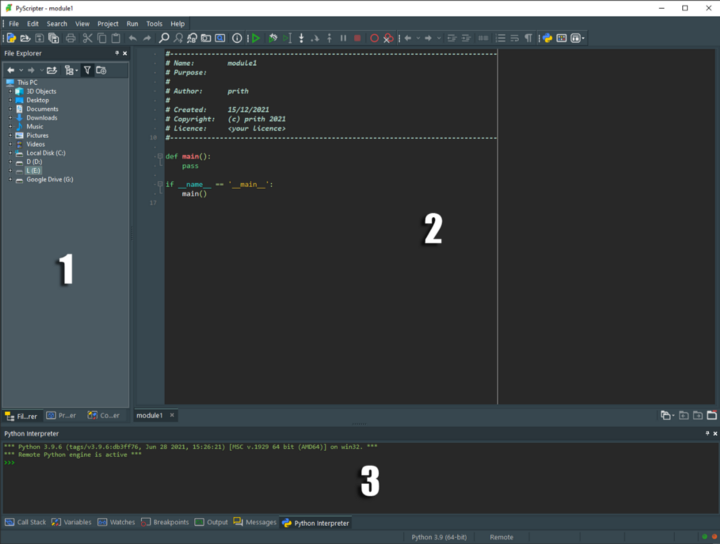Open the main toolbar's back-arrow history dropdown

tap(418, 39)
